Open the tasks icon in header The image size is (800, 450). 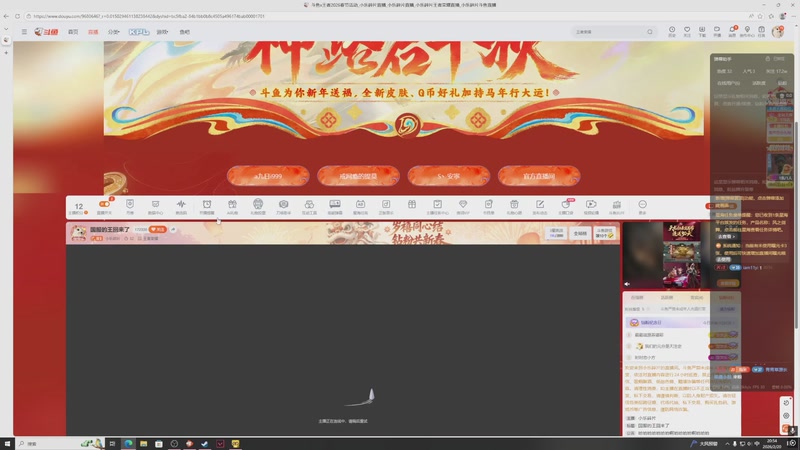761,32
